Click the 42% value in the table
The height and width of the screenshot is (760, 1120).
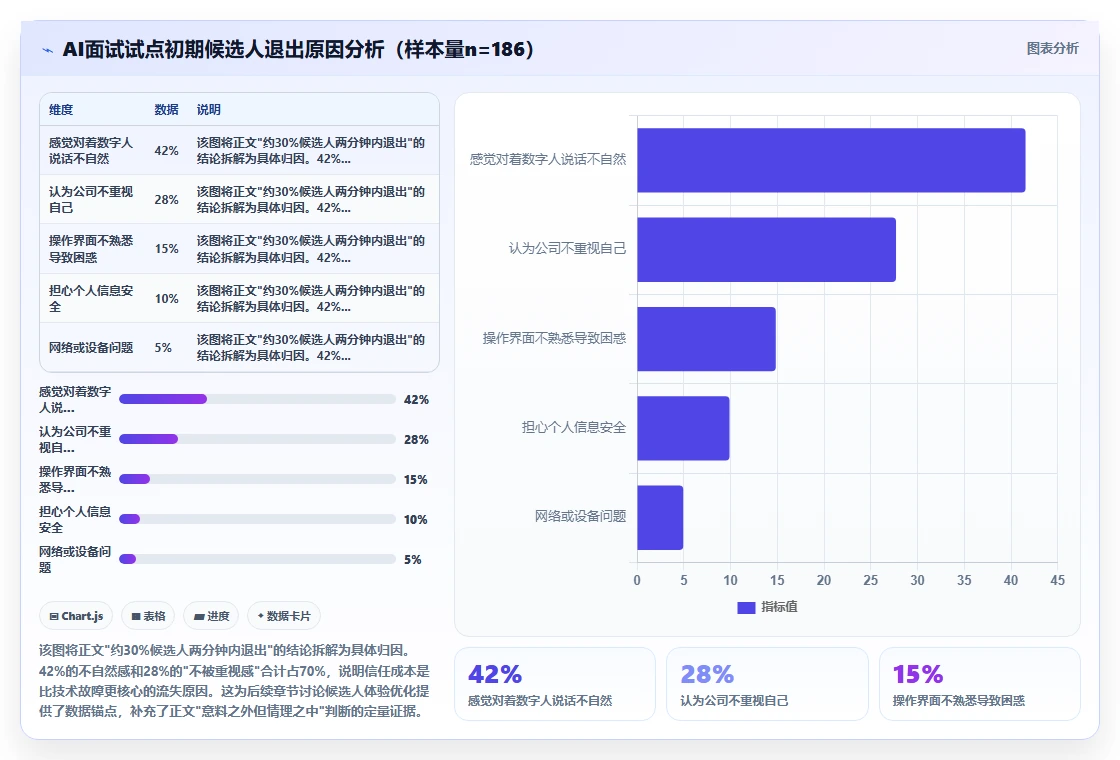click(166, 151)
